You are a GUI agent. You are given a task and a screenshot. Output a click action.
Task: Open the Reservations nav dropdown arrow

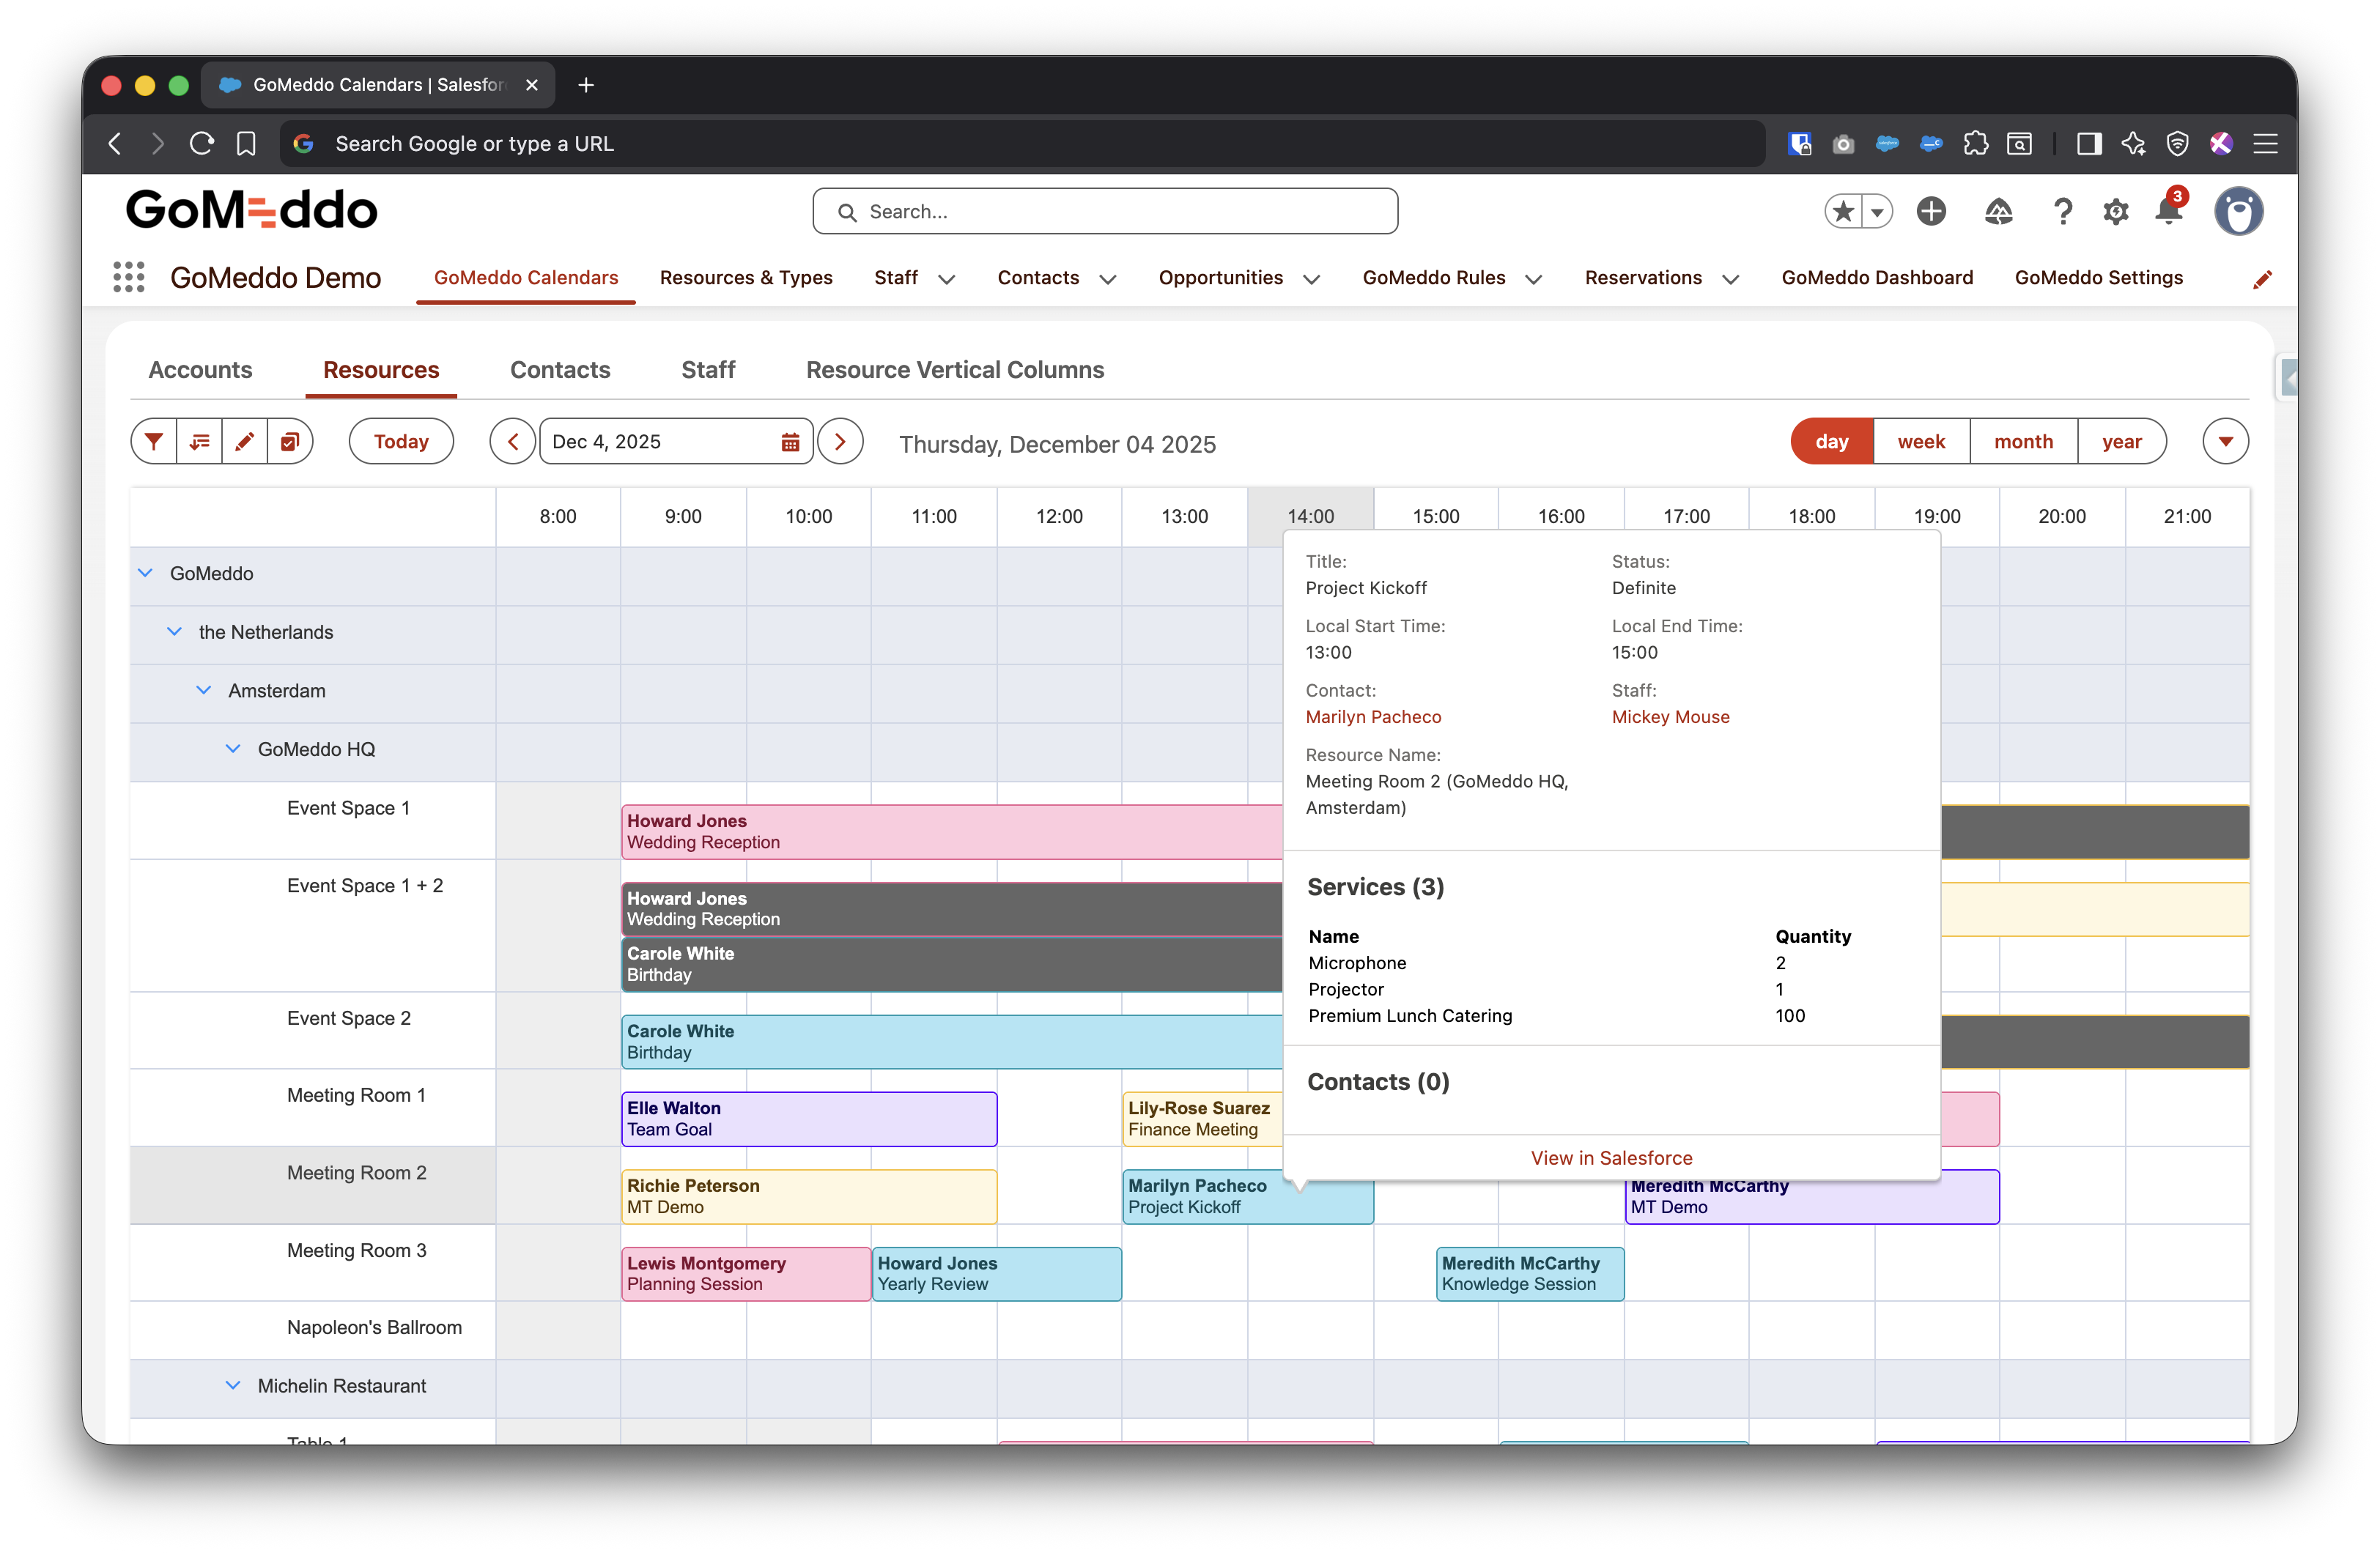click(1730, 279)
